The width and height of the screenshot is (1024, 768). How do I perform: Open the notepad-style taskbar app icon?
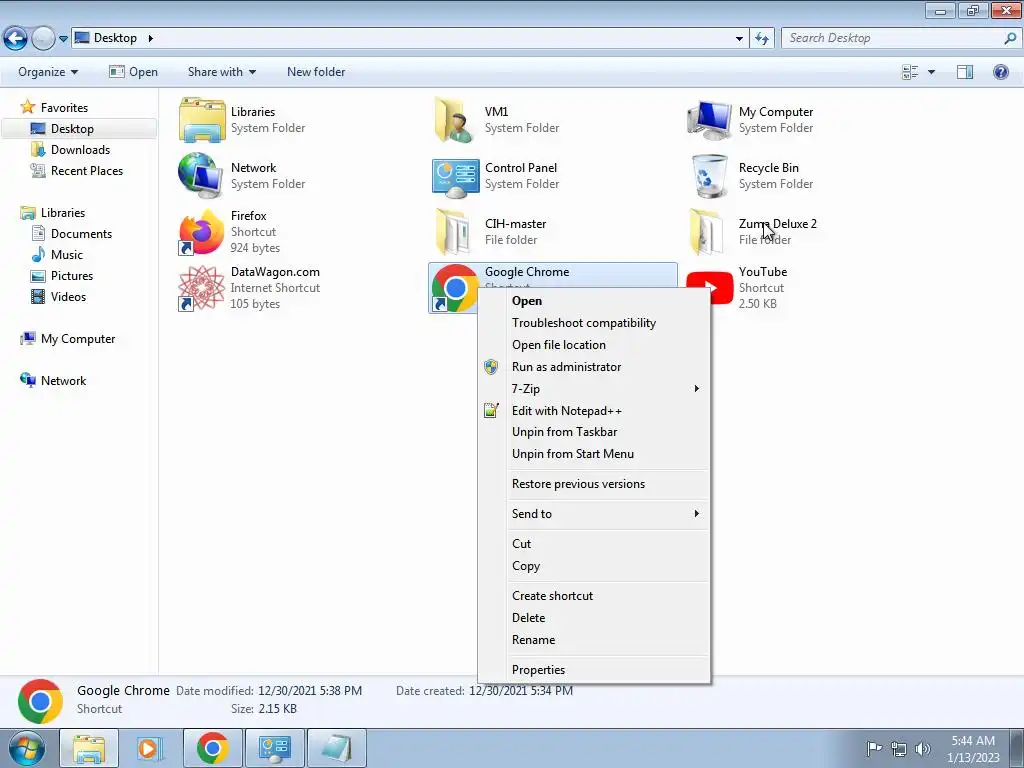[x=336, y=748]
